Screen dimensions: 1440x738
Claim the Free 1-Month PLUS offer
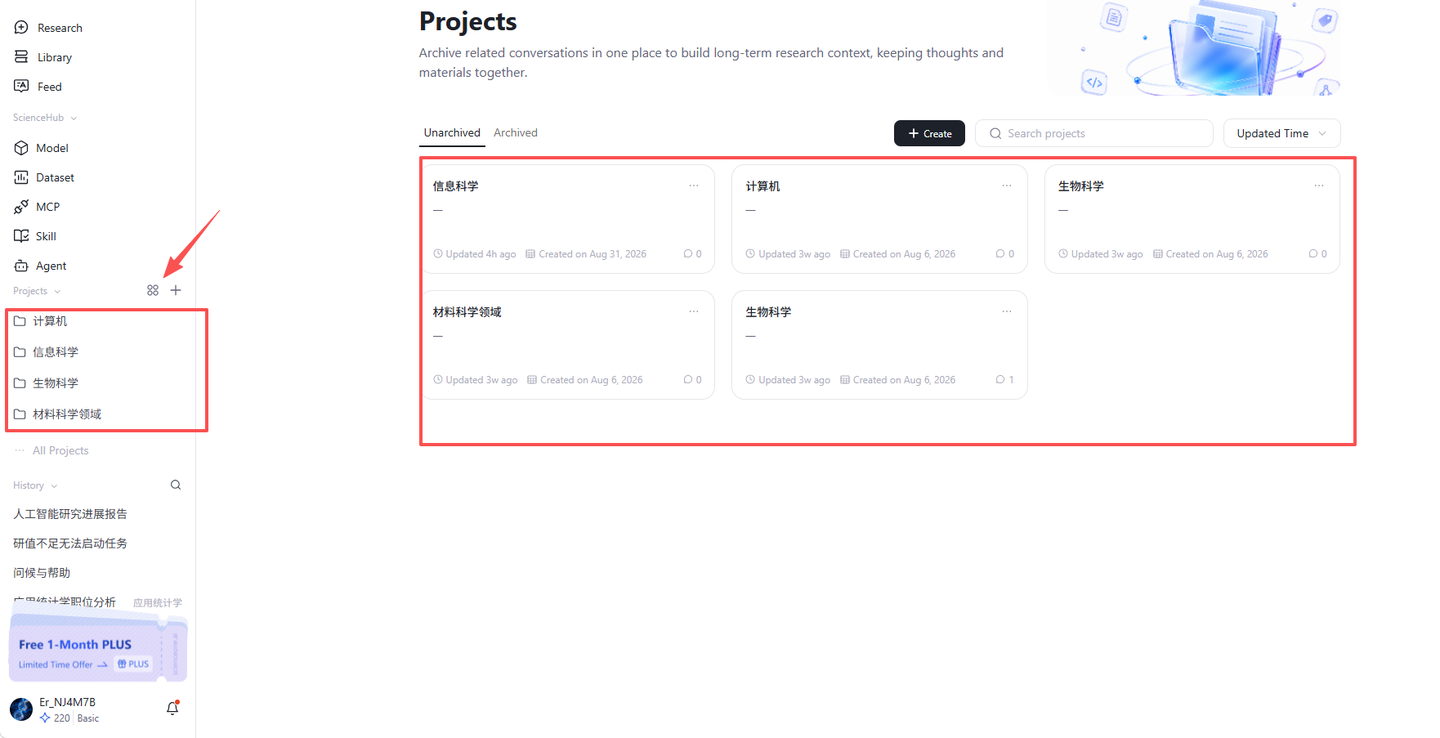point(98,647)
